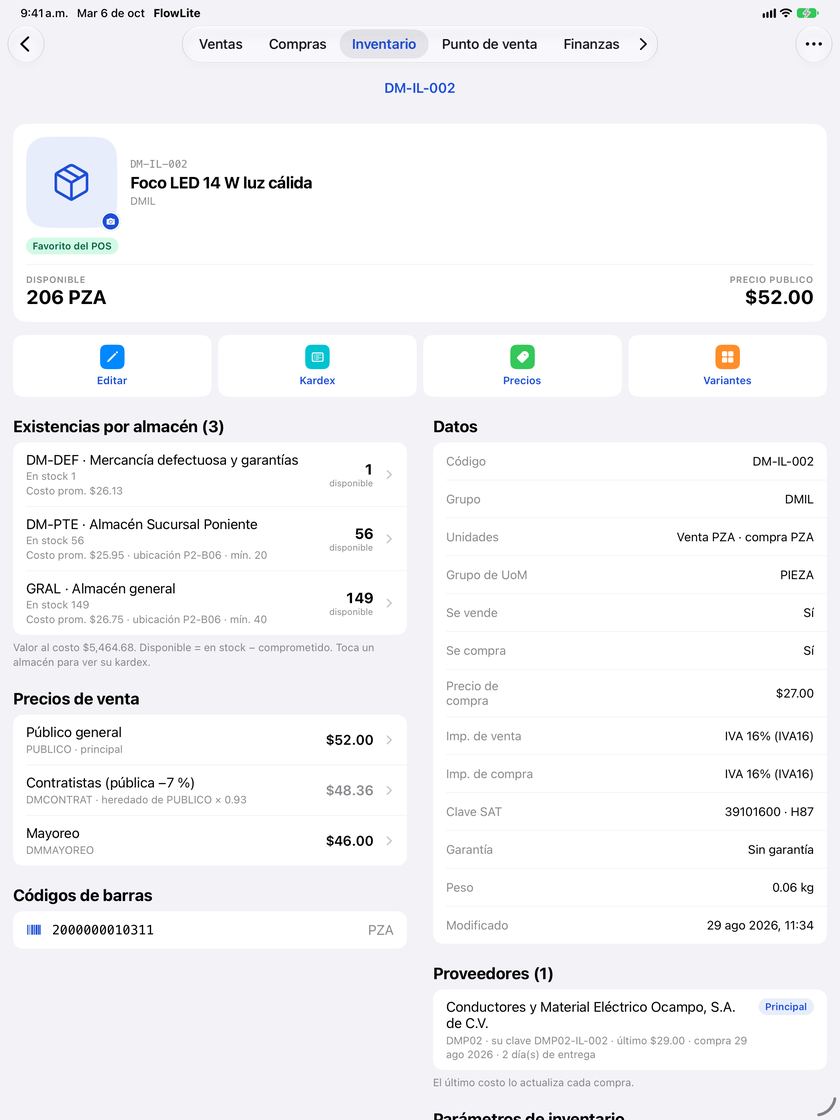Tap Sin garantía value
The image size is (840, 1120).
[781, 849]
